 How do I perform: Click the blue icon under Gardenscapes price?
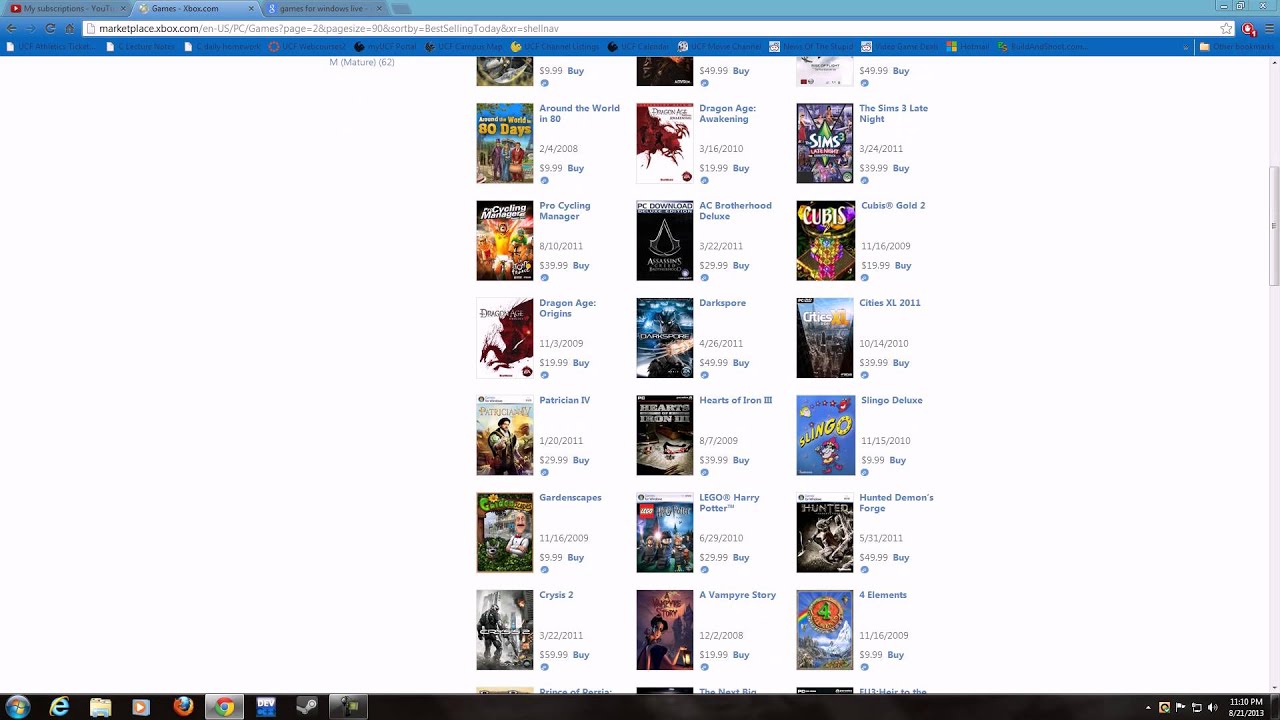click(x=544, y=570)
